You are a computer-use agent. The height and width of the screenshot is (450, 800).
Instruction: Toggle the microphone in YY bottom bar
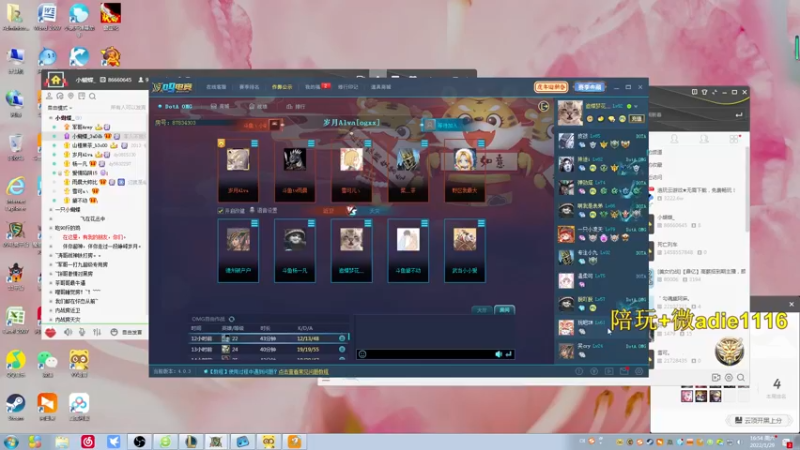(x=82, y=332)
